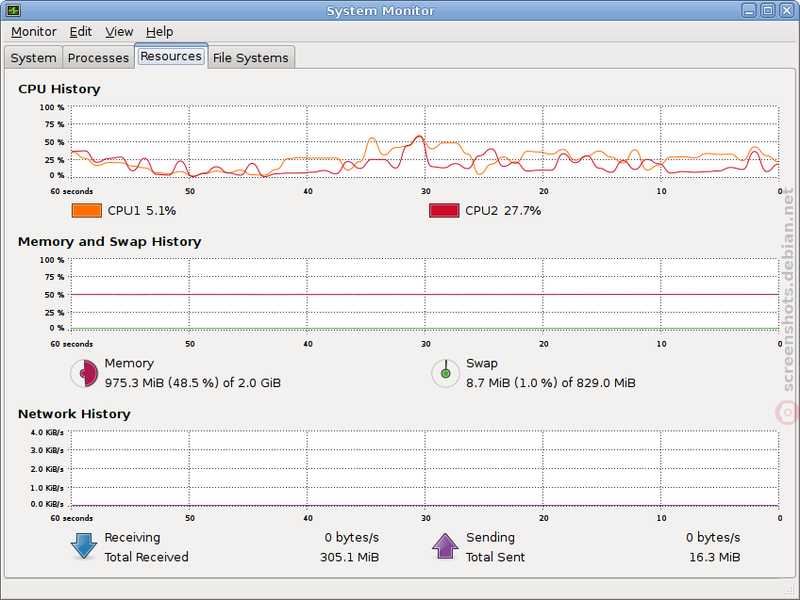Open the Help menu
The image size is (800, 600).
click(159, 32)
